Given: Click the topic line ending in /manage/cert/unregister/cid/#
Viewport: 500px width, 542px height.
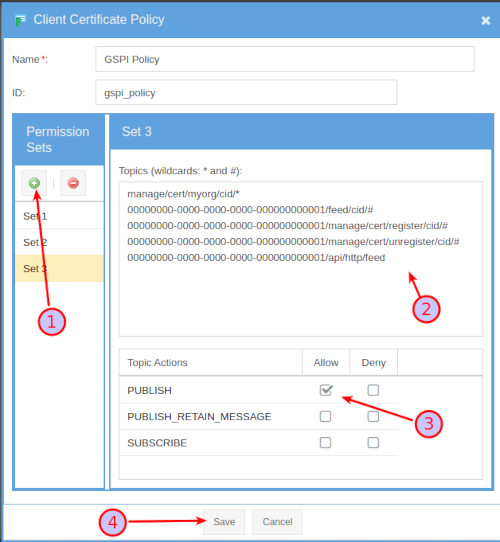Looking at the screenshot, I should coord(293,242).
